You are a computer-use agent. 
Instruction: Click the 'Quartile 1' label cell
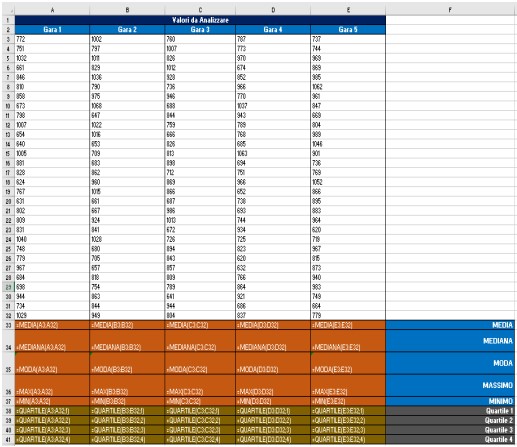pos(450,411)
